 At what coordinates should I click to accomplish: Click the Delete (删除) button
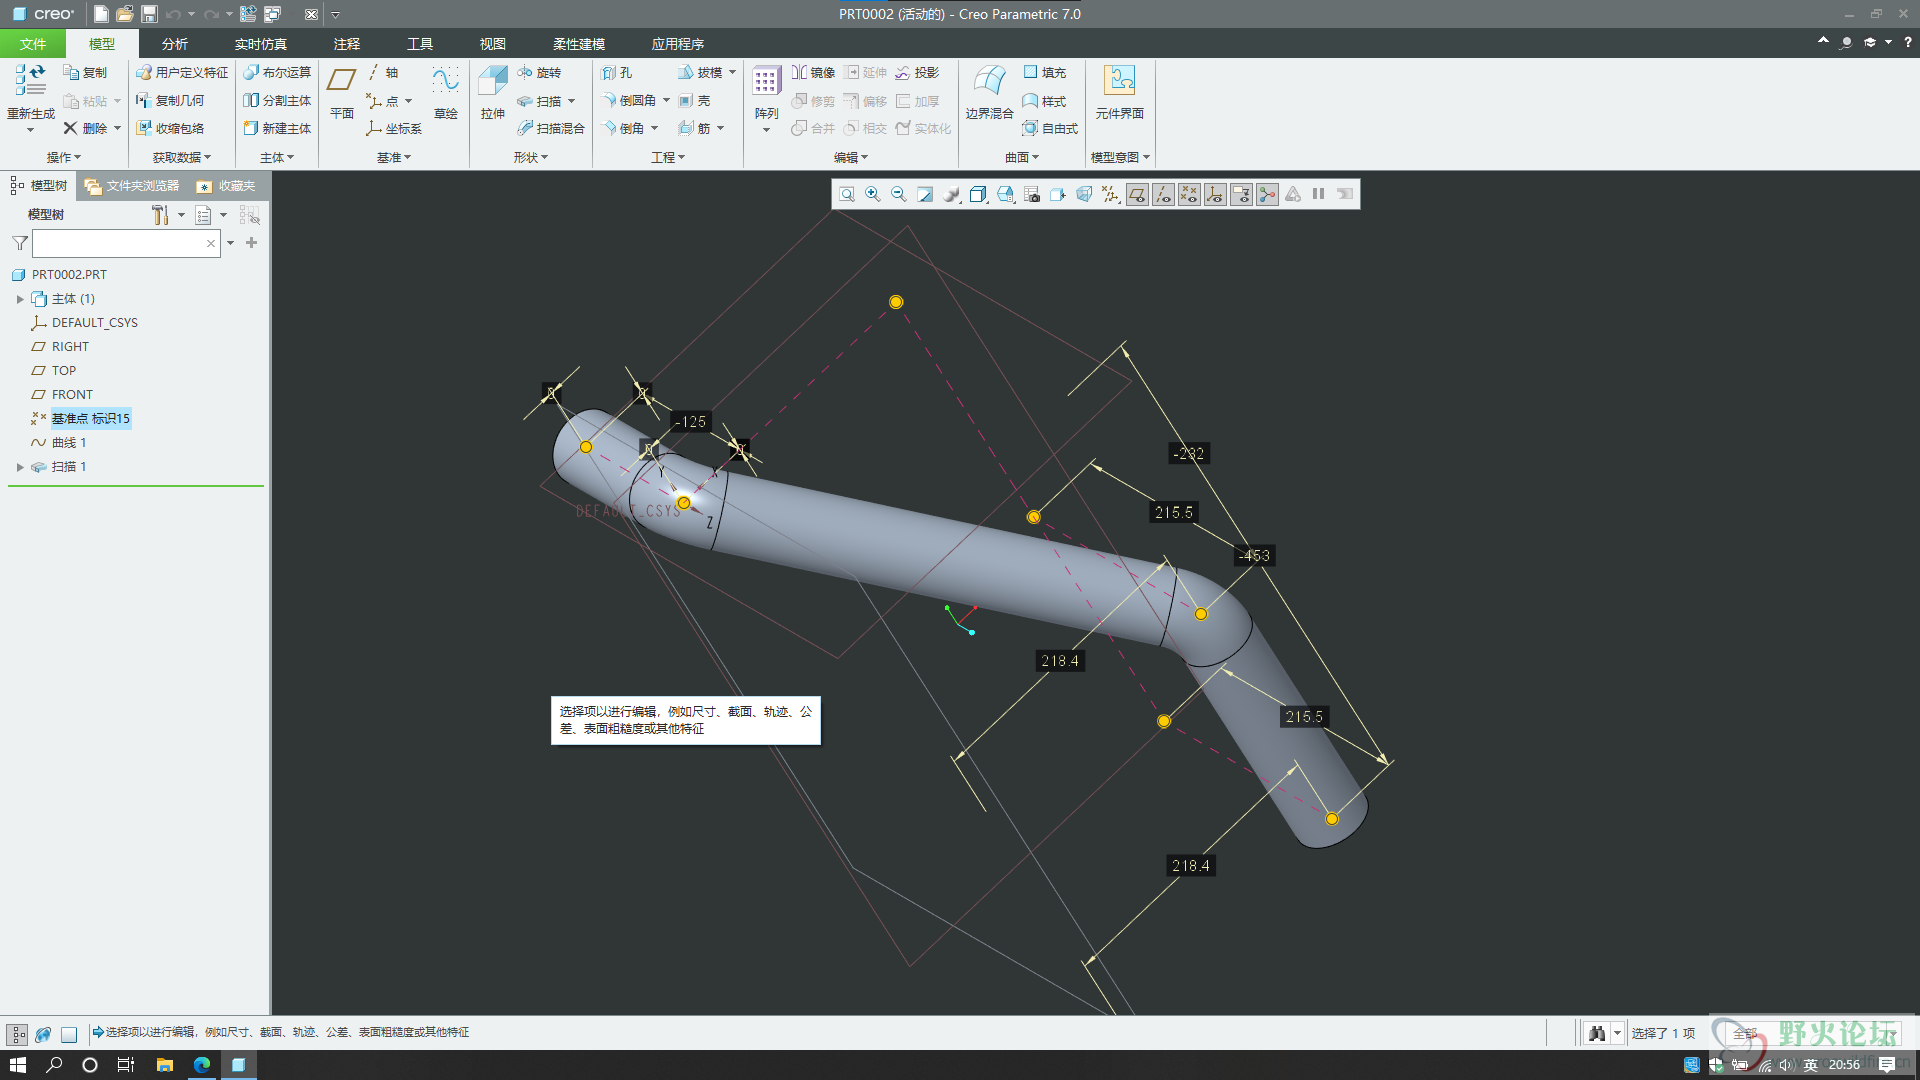(86, 128)
